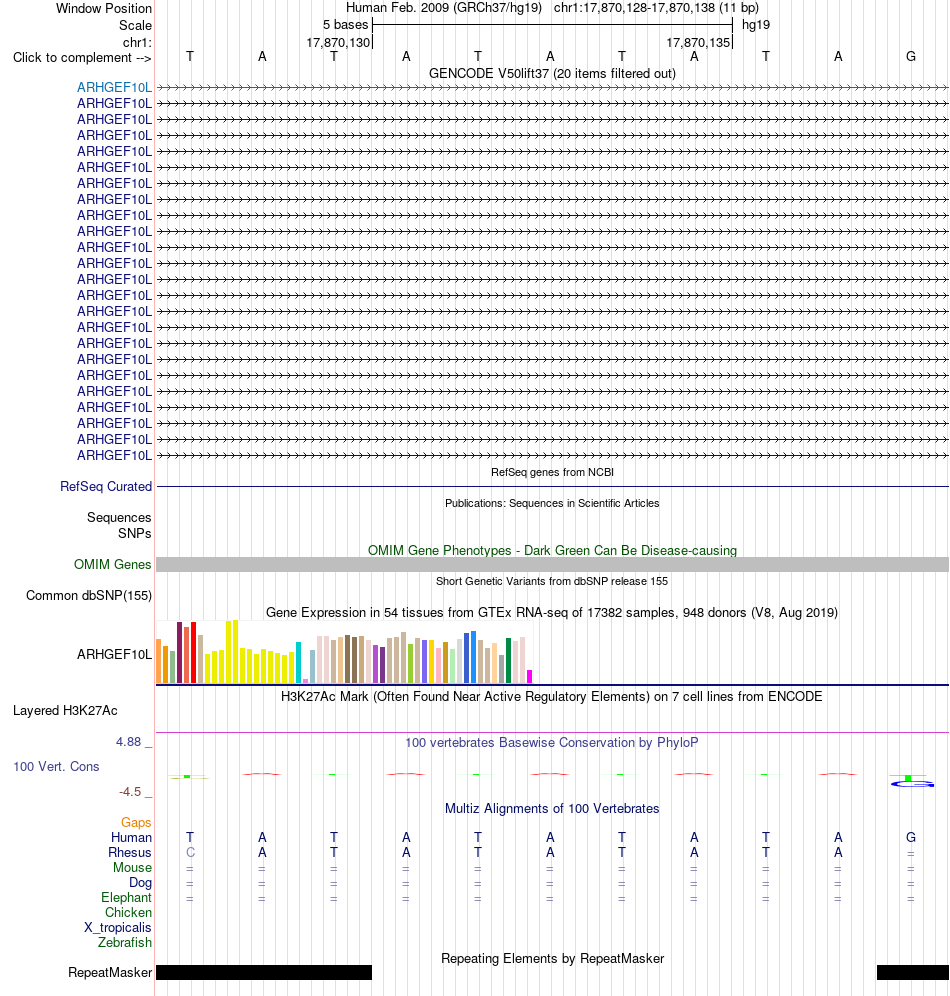This screenshot has height=996, width=950.
Task: Open the 'Gene Expression in 54 tissues from GTEx' title
Action: (x=552, y=613)
